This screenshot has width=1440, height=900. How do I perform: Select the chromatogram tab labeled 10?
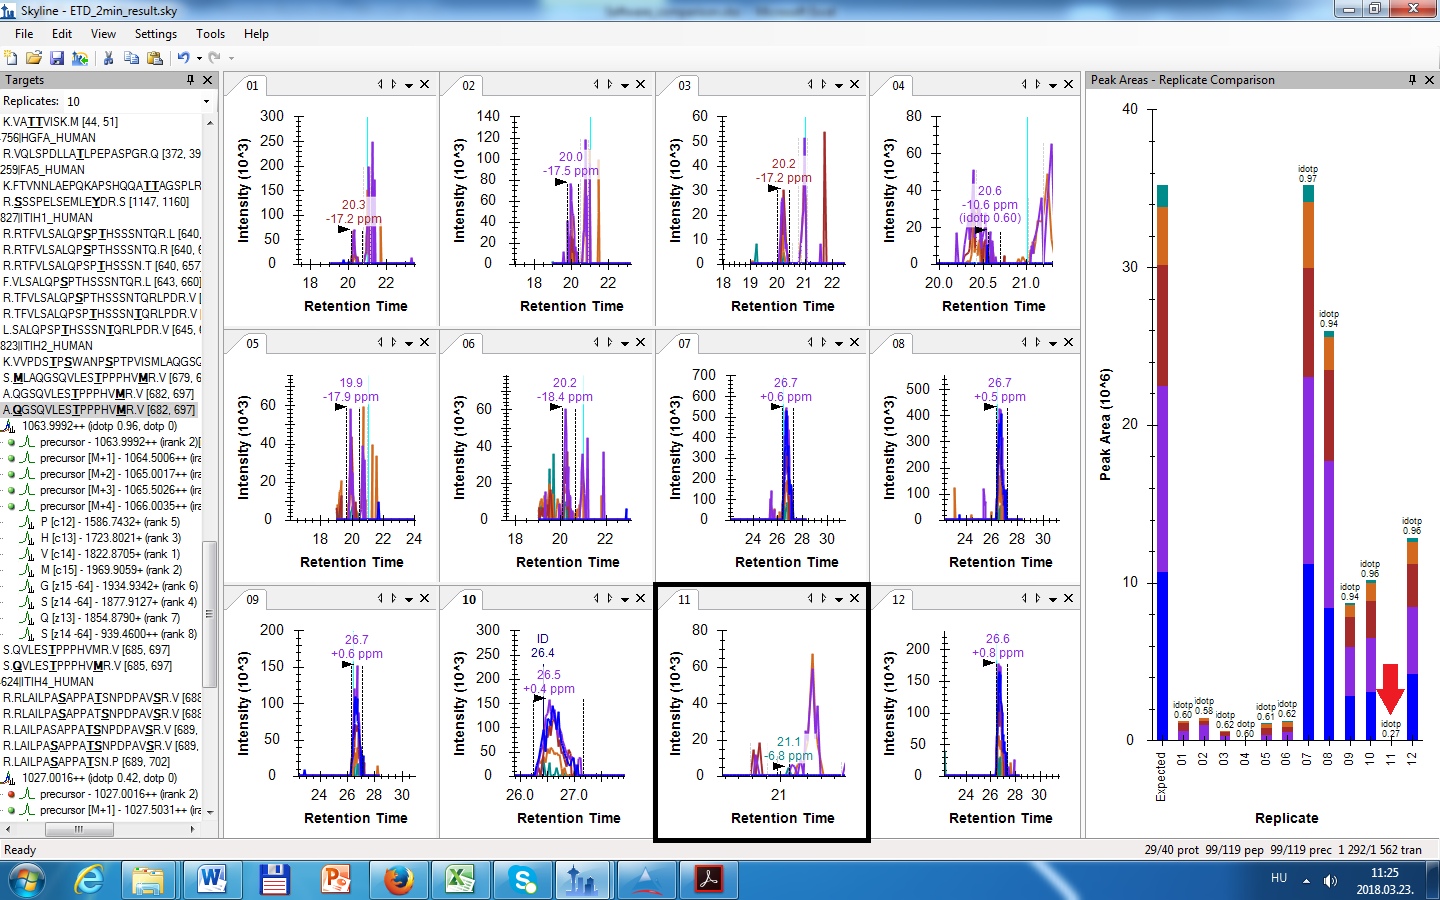click(469, 599)
